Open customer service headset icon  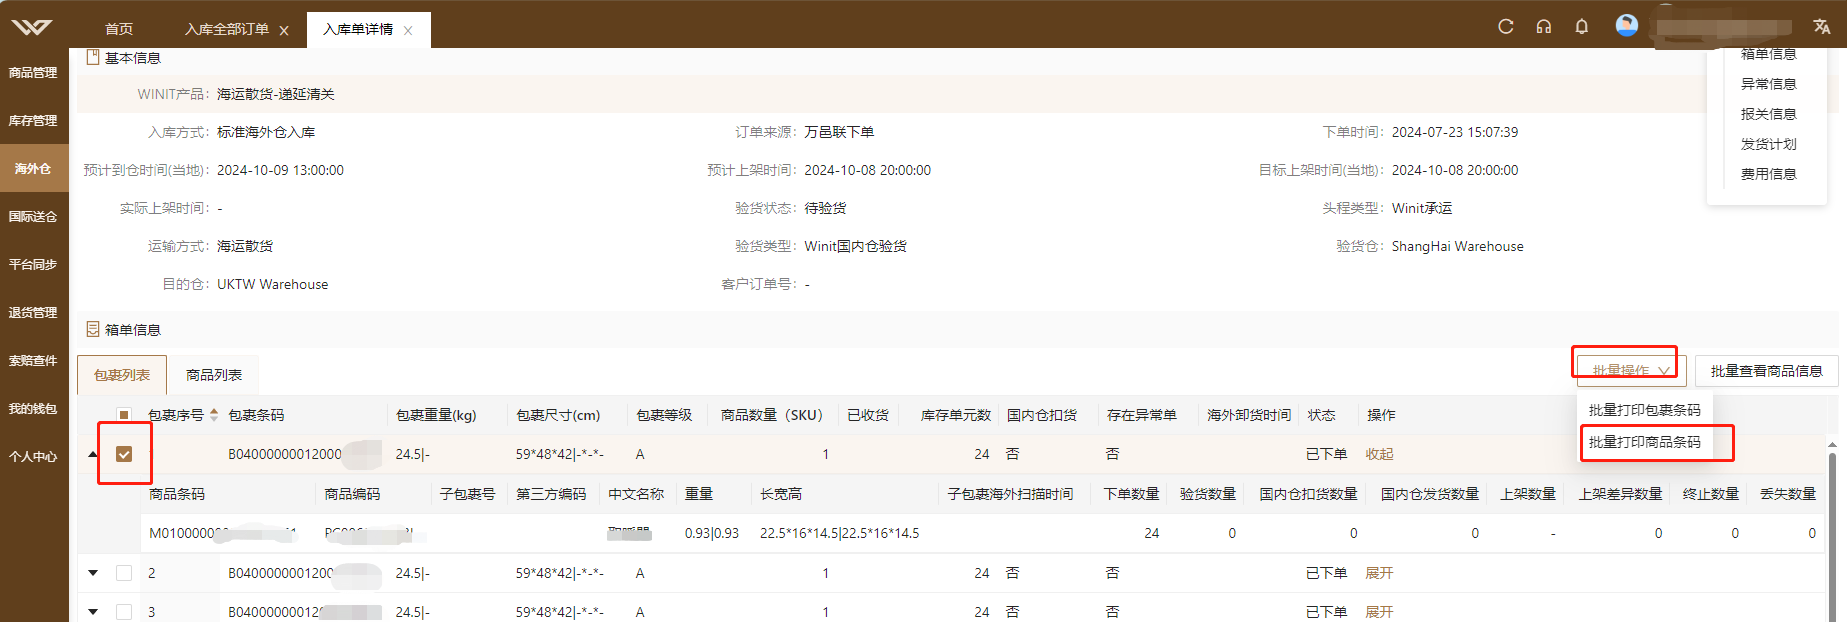(1544, 27)
